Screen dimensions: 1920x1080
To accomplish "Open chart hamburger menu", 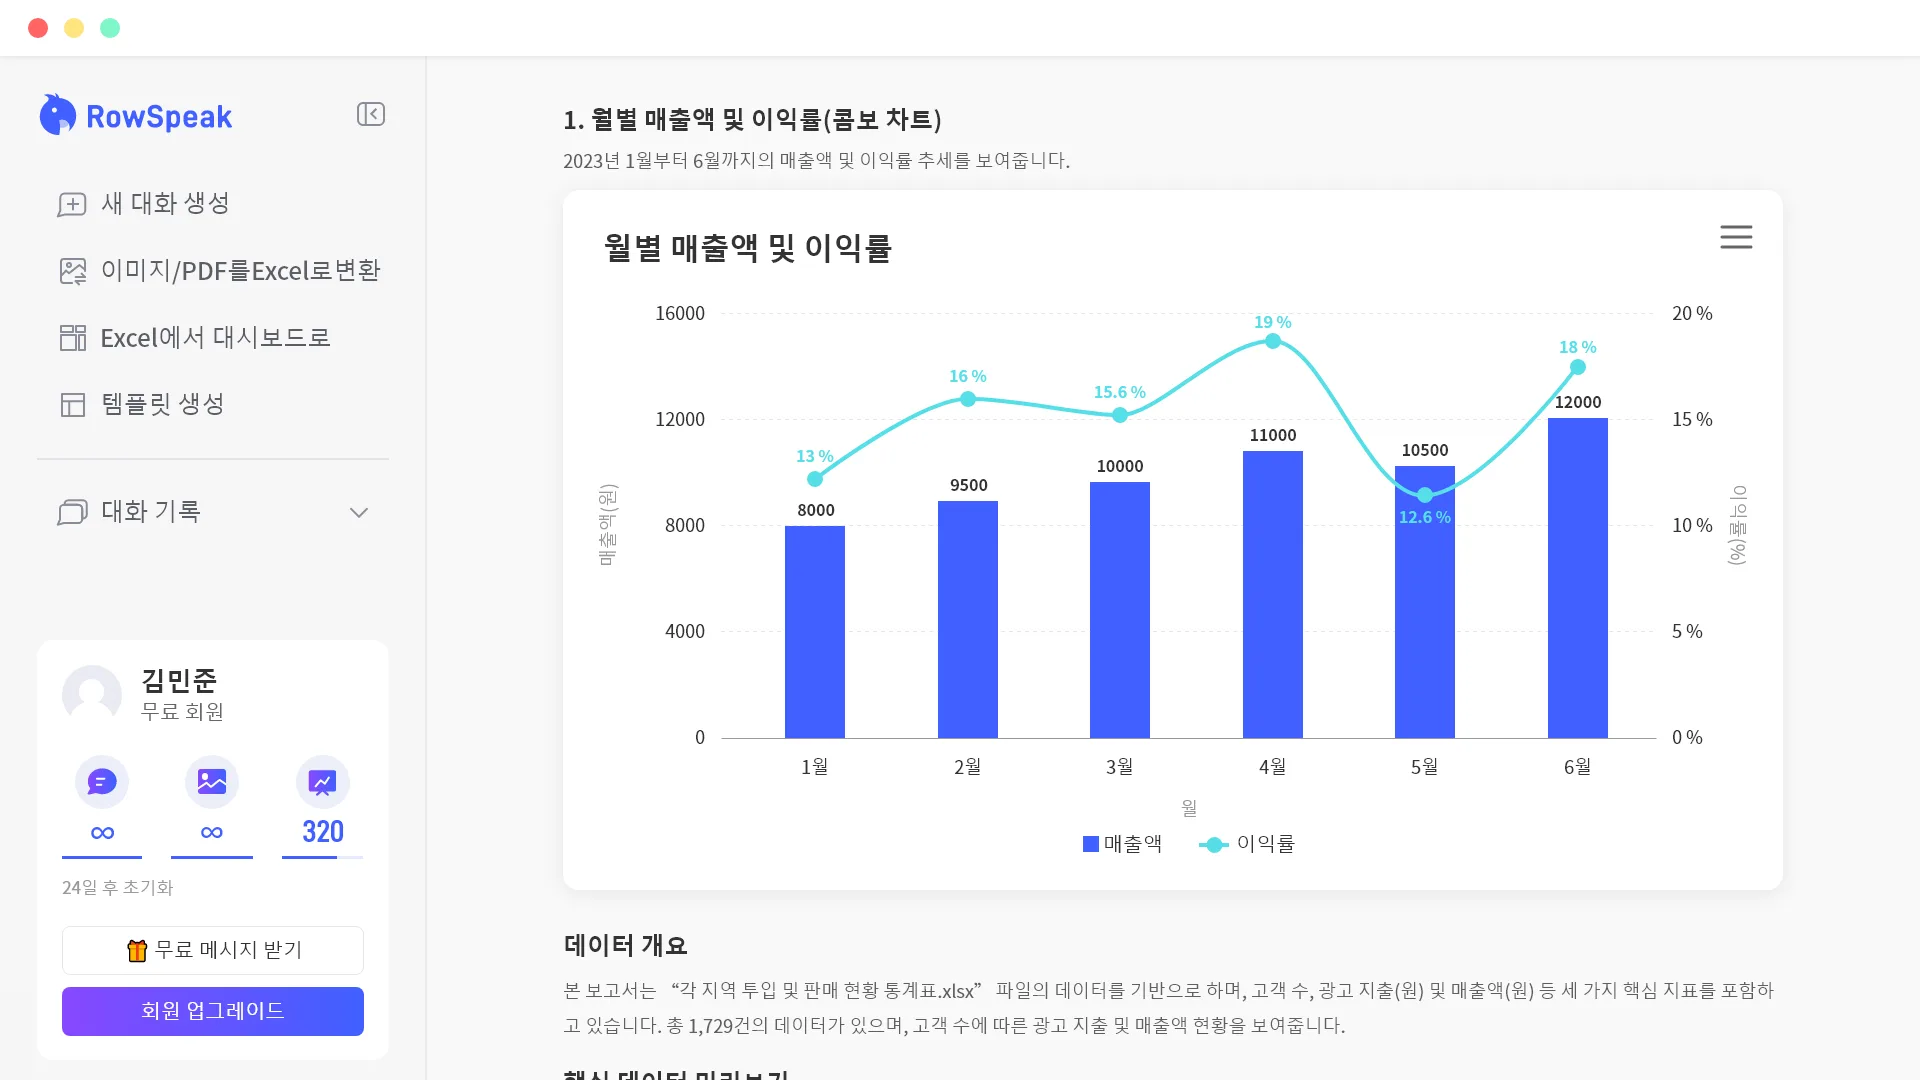I will tap(1736, 237).
